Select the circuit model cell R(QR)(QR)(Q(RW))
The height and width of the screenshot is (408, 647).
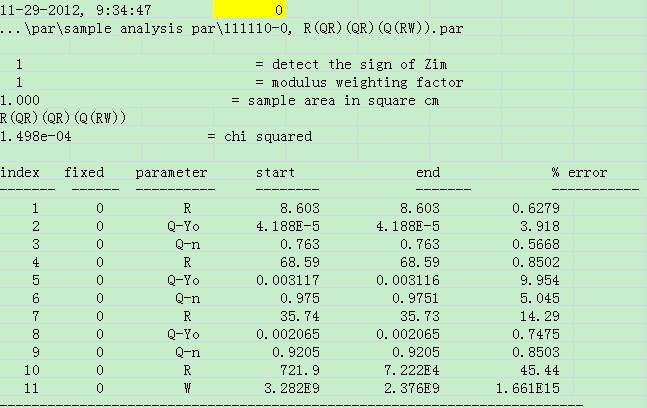coord(63,118)
